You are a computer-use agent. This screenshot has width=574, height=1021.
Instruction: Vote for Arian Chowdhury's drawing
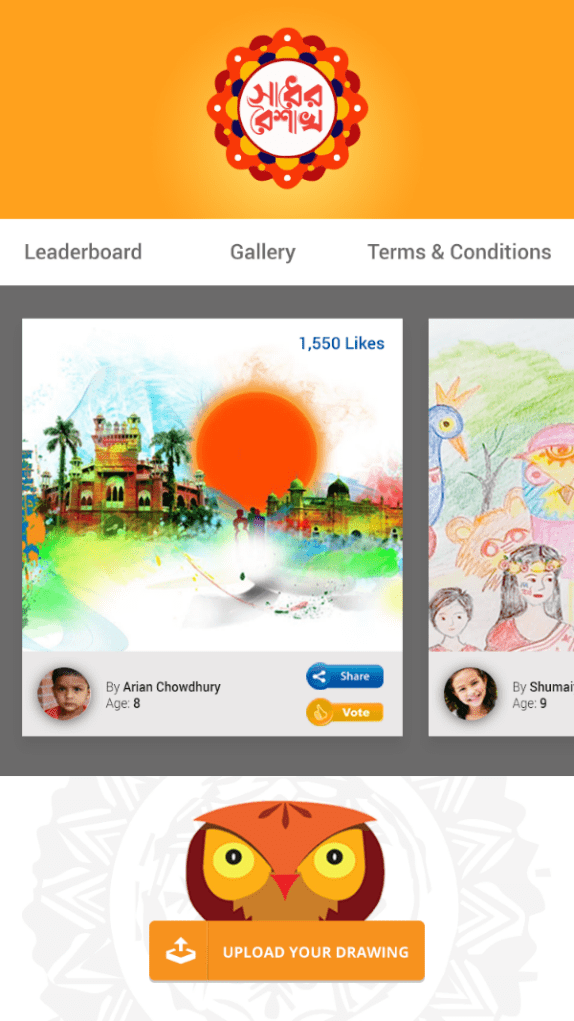coord(345,712)
